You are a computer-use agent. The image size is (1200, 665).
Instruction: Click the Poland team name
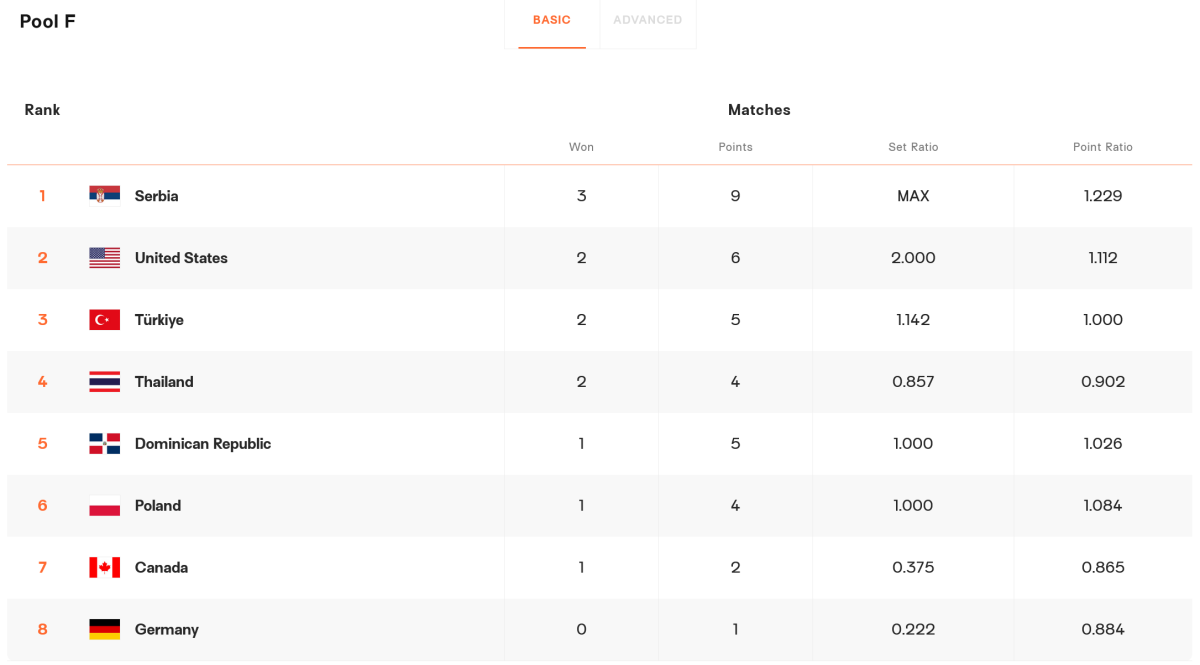(158, 506)
